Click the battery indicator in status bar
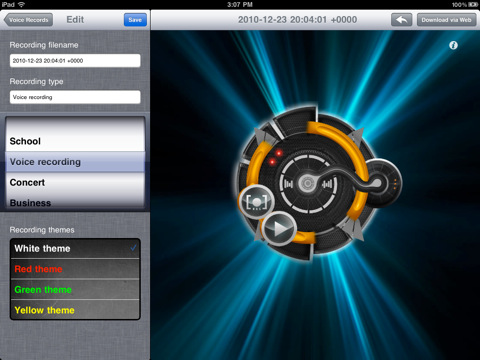 coord(473,5)
